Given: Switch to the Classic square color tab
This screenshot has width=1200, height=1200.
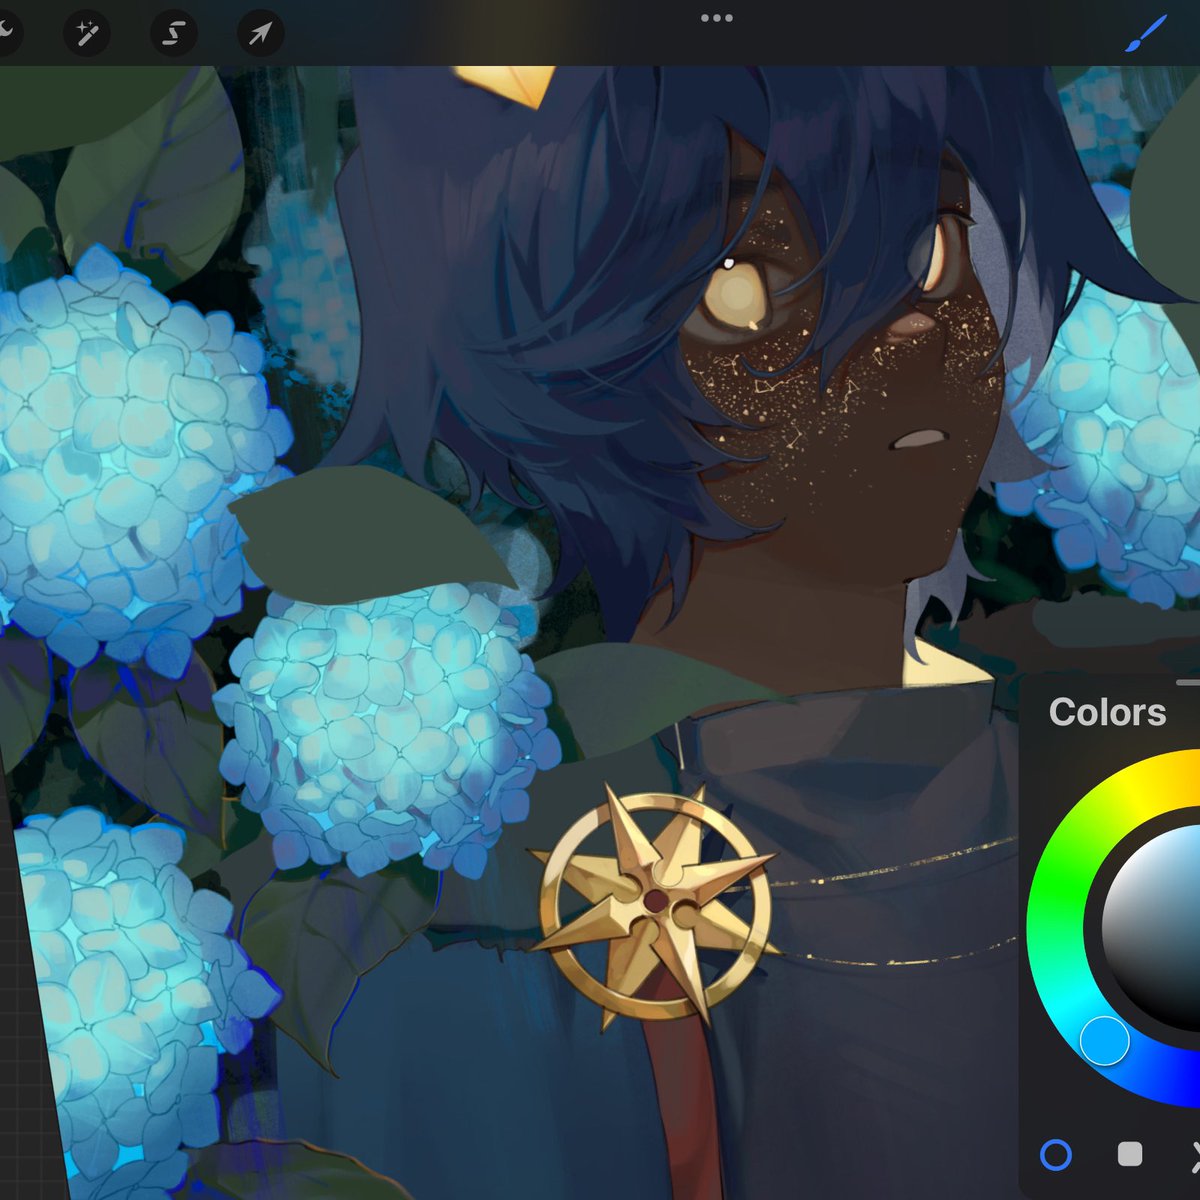Looking at the screenshot, I should (1130, 1155).
